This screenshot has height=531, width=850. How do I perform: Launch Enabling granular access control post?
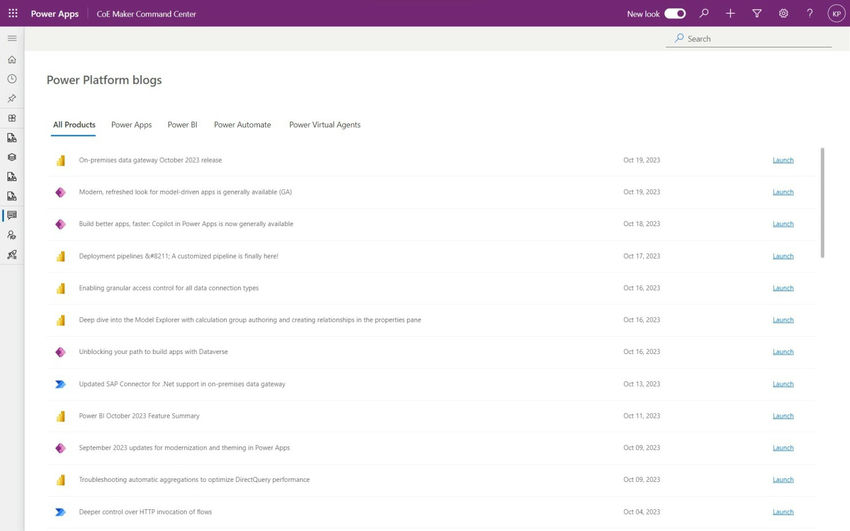[x=783, y=288]
